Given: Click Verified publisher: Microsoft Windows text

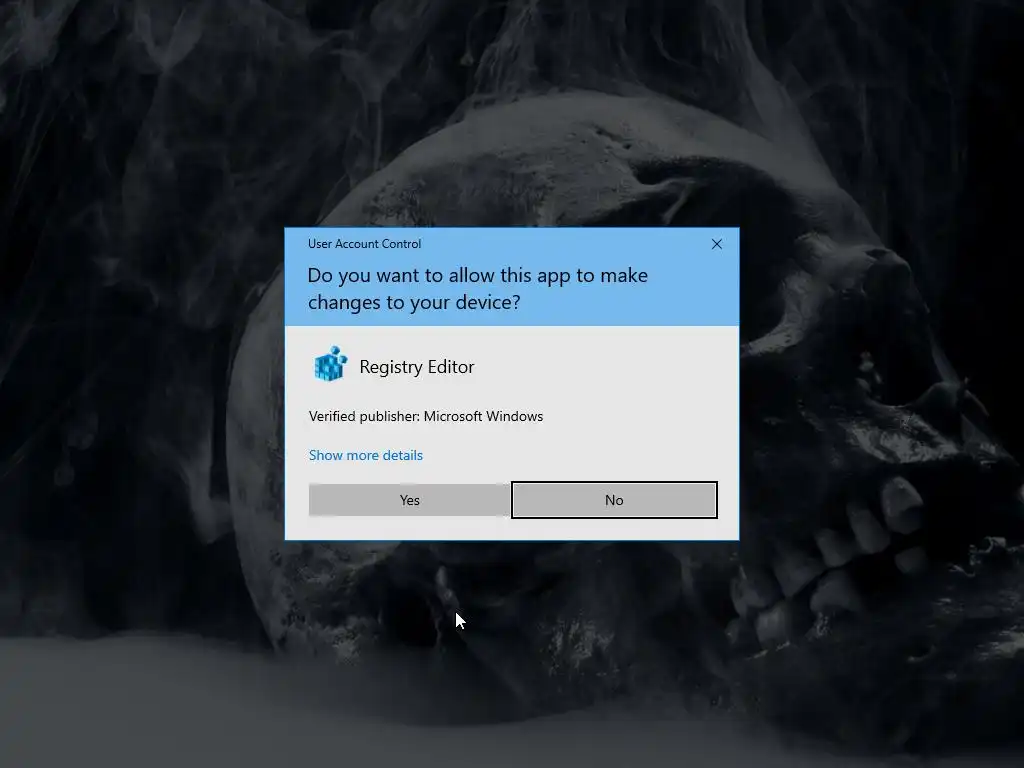Looking at the screenshot, I should tap(426, 417).
